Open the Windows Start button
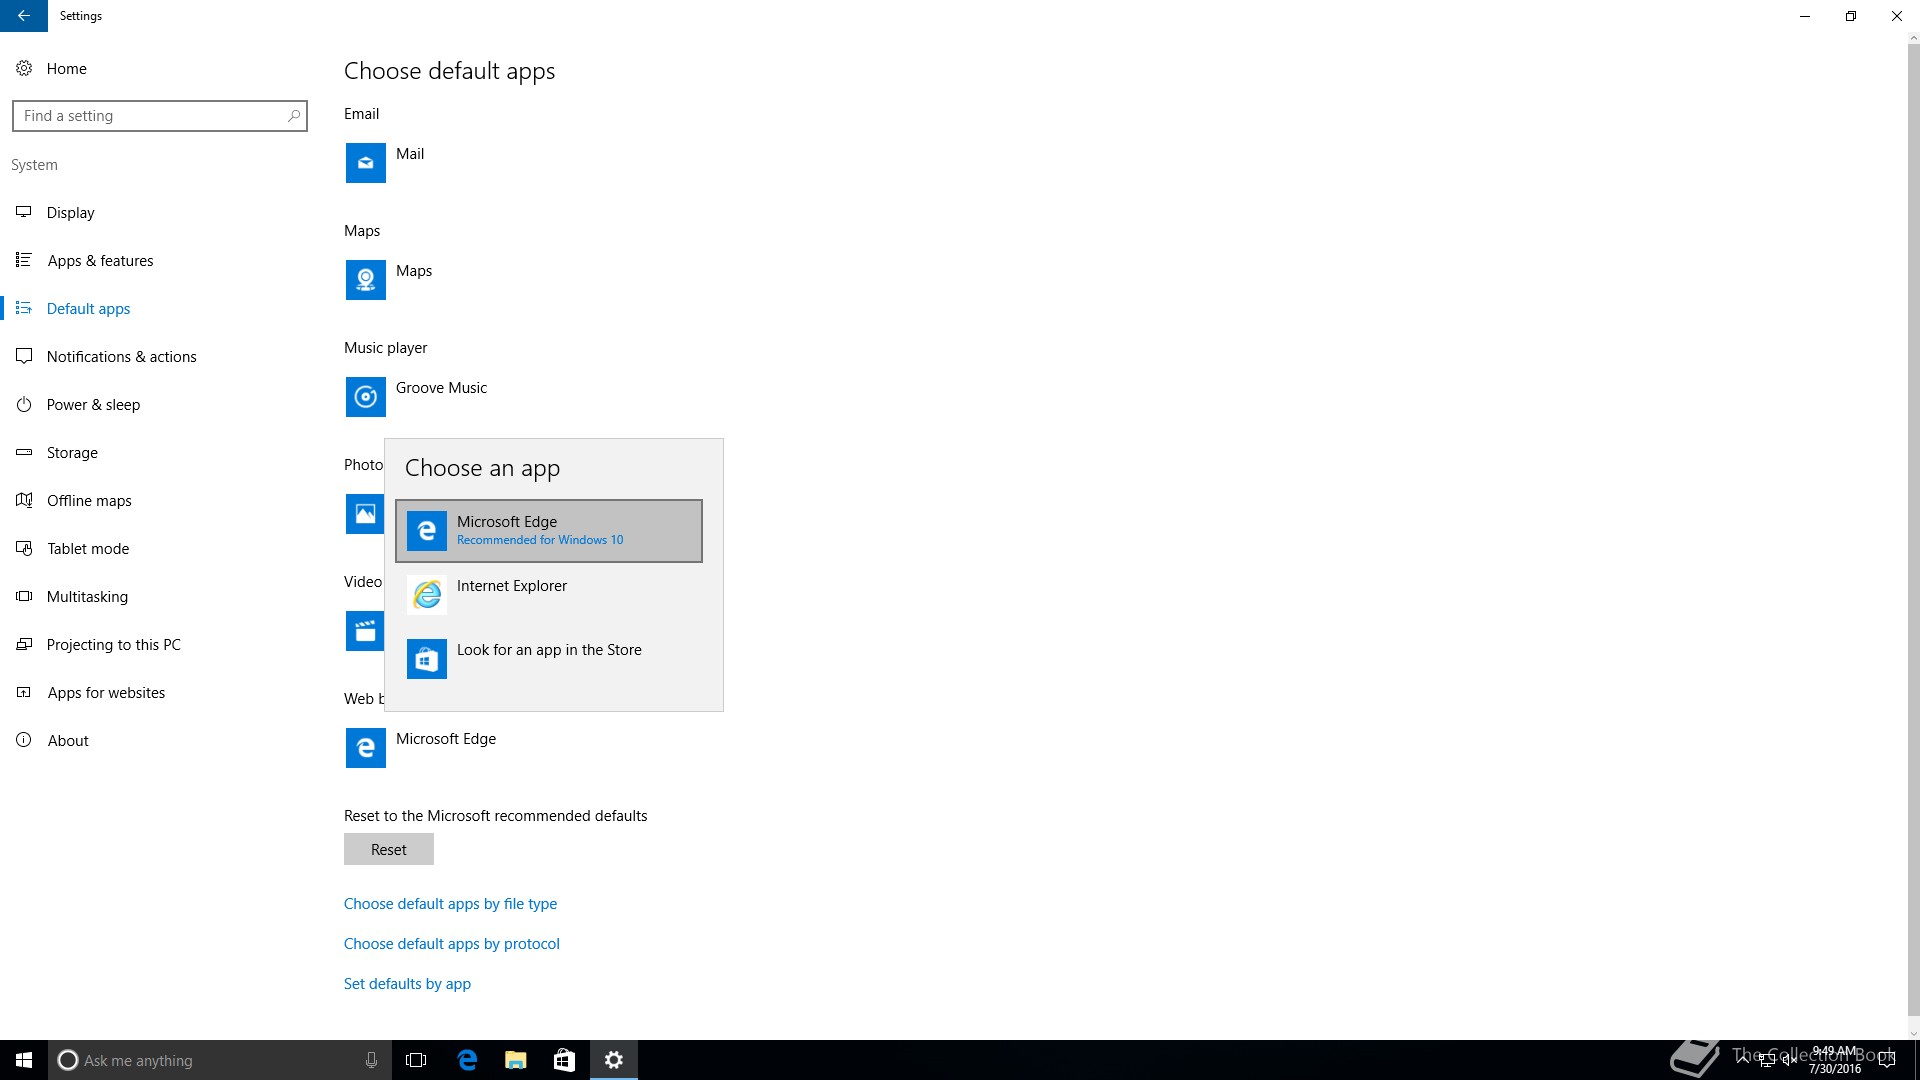This screenshot has width=1920, height=1080. coord(24,1060)
